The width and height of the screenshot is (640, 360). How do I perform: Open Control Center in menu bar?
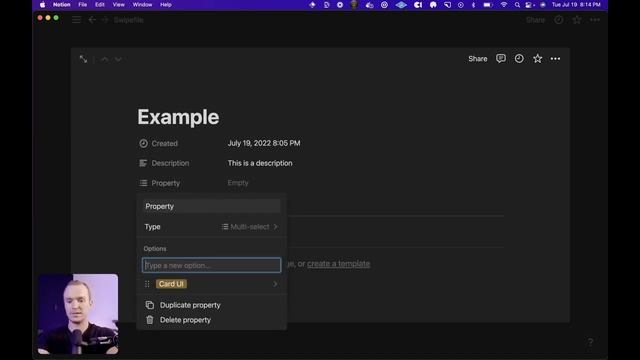pyautogui.click(x=530, y=5)
